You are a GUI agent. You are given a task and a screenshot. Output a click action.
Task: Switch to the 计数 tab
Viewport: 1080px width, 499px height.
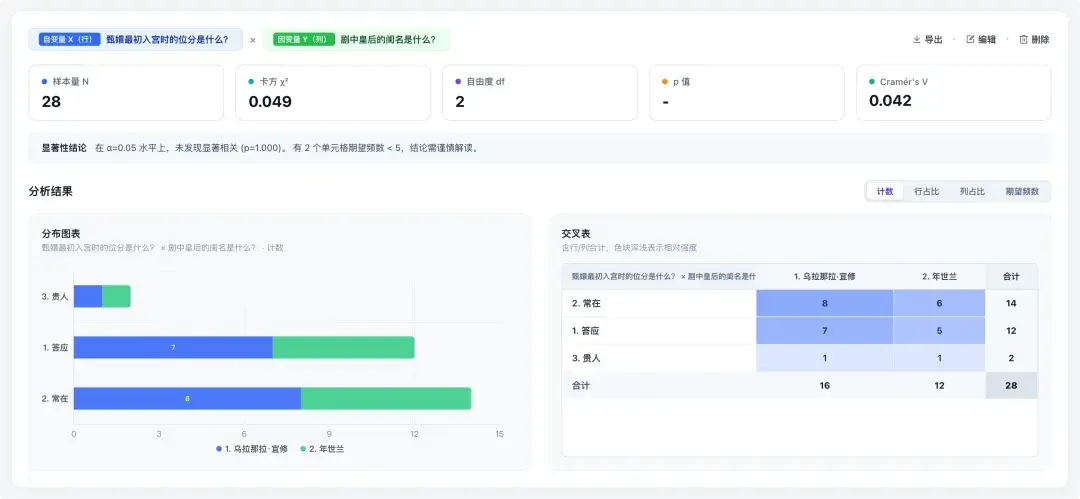pos(885,192)
